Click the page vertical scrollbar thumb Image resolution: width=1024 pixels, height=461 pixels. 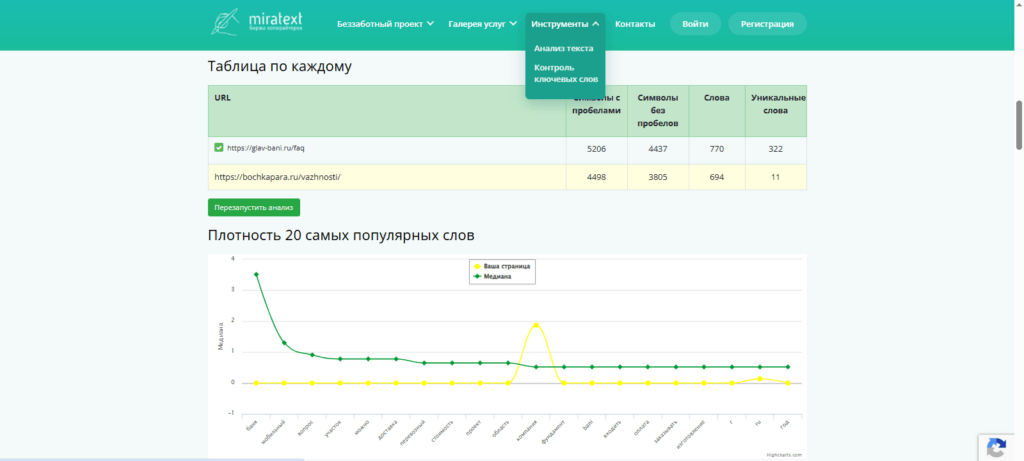1019,125
